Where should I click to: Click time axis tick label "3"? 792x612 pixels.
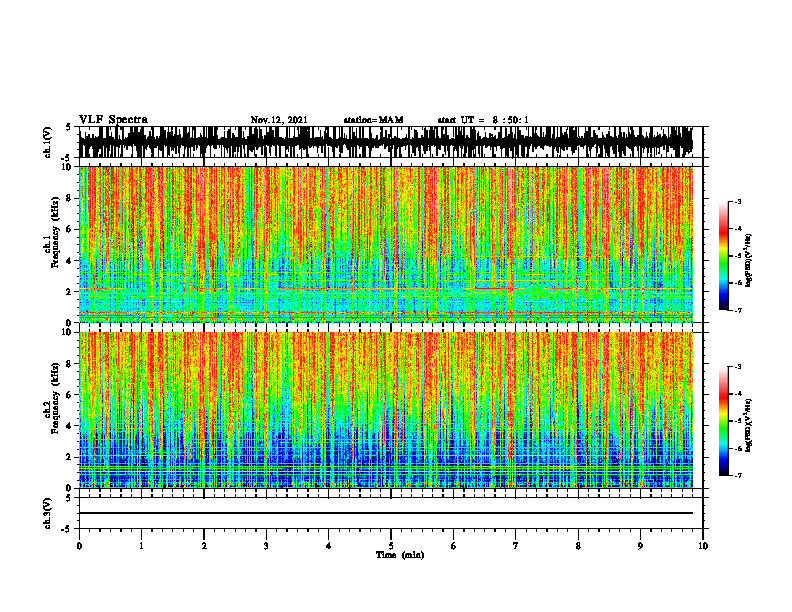266,546
